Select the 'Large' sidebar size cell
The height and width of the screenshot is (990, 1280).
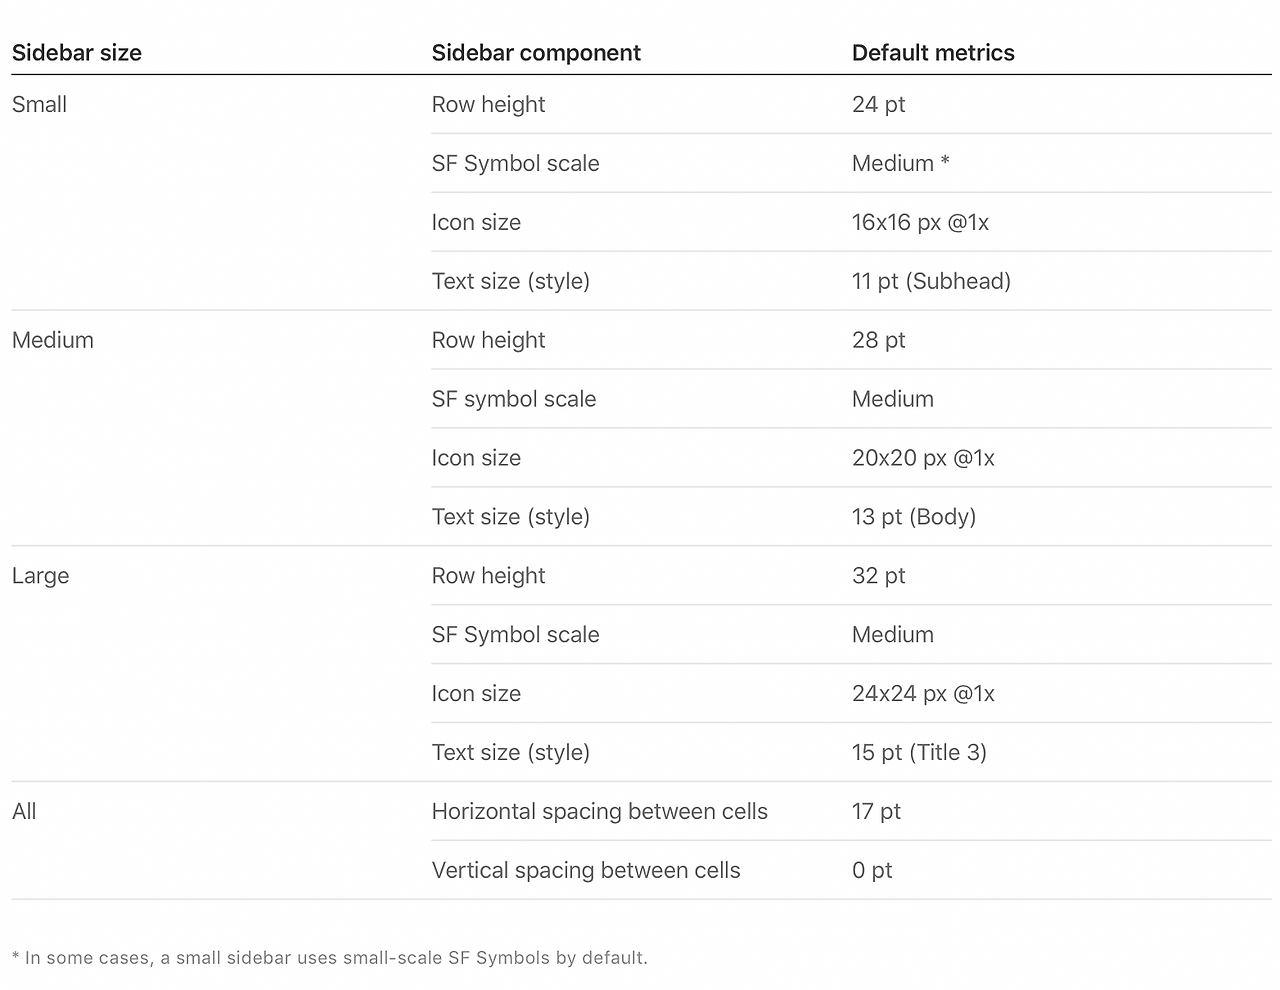tap(41, 576)
